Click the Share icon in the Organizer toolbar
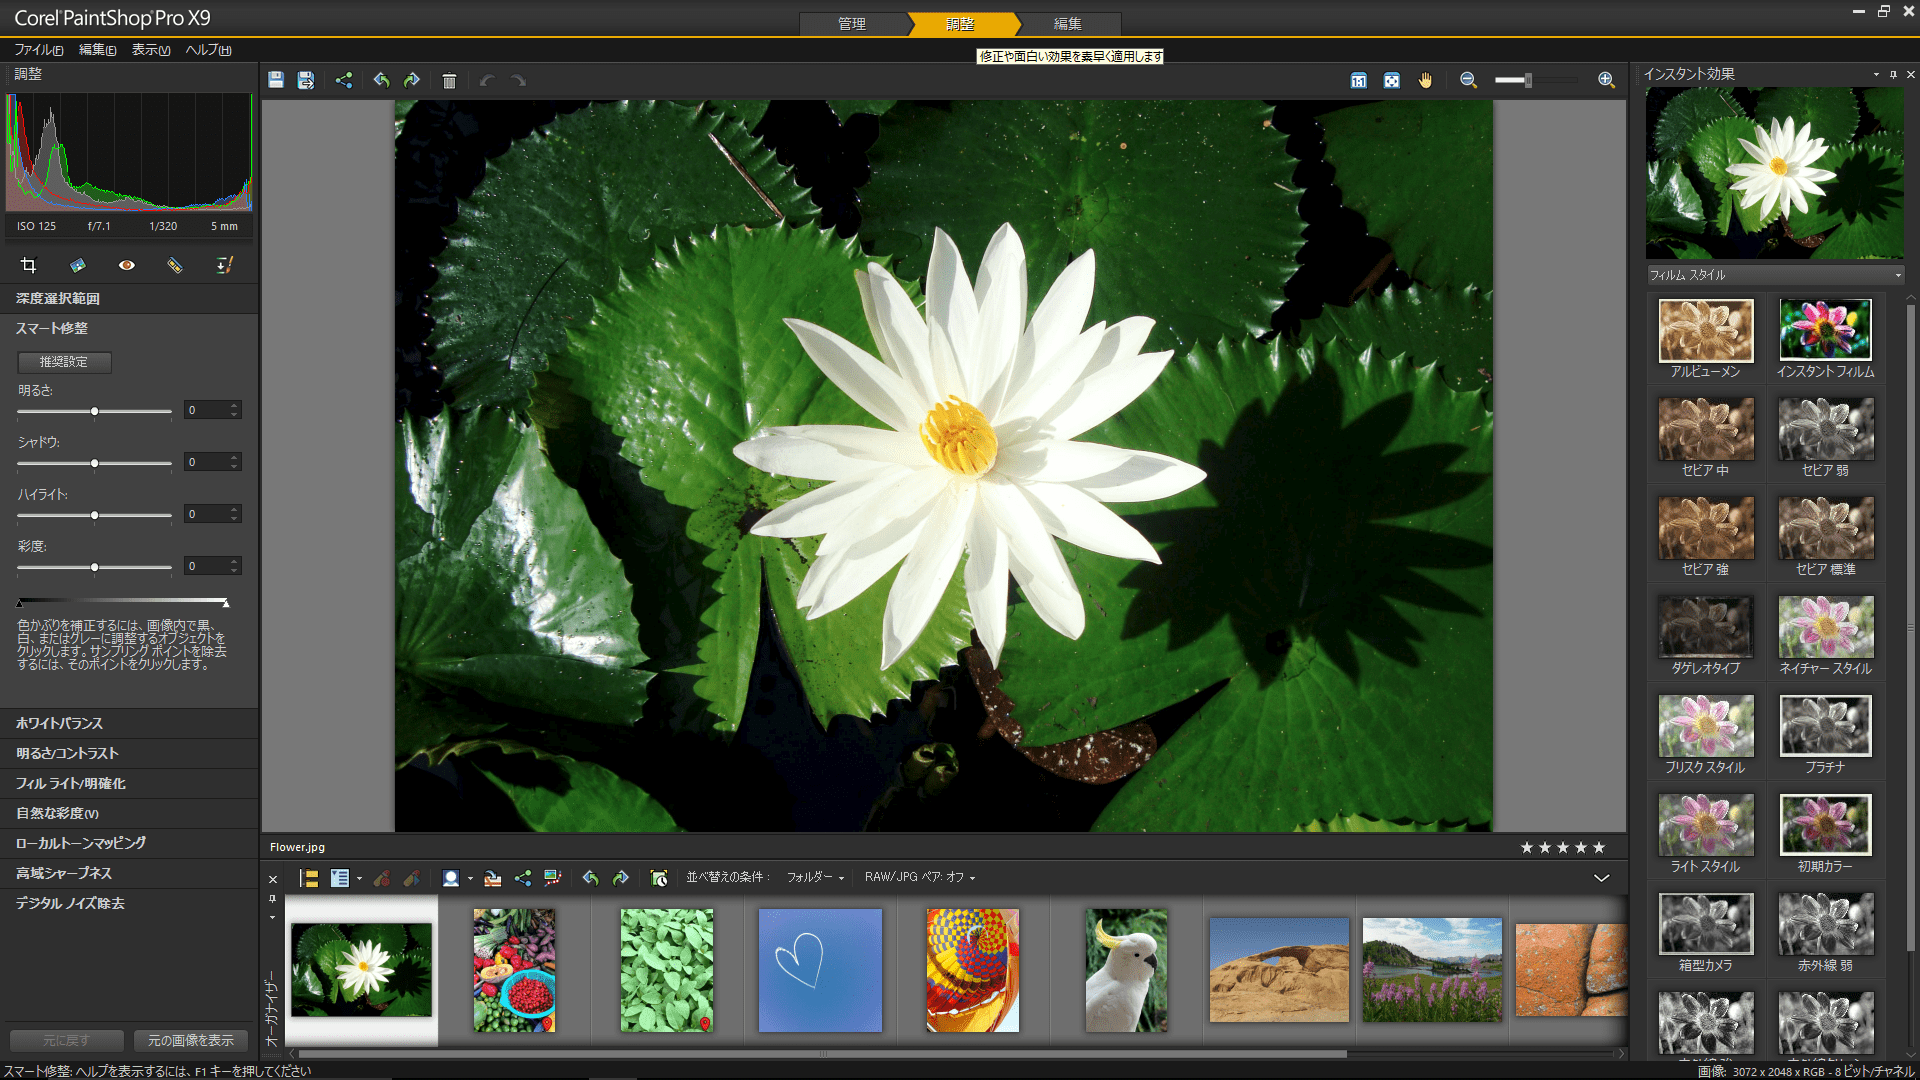Viewport: 1920px width, 1080px height. [x=523, y=878]
